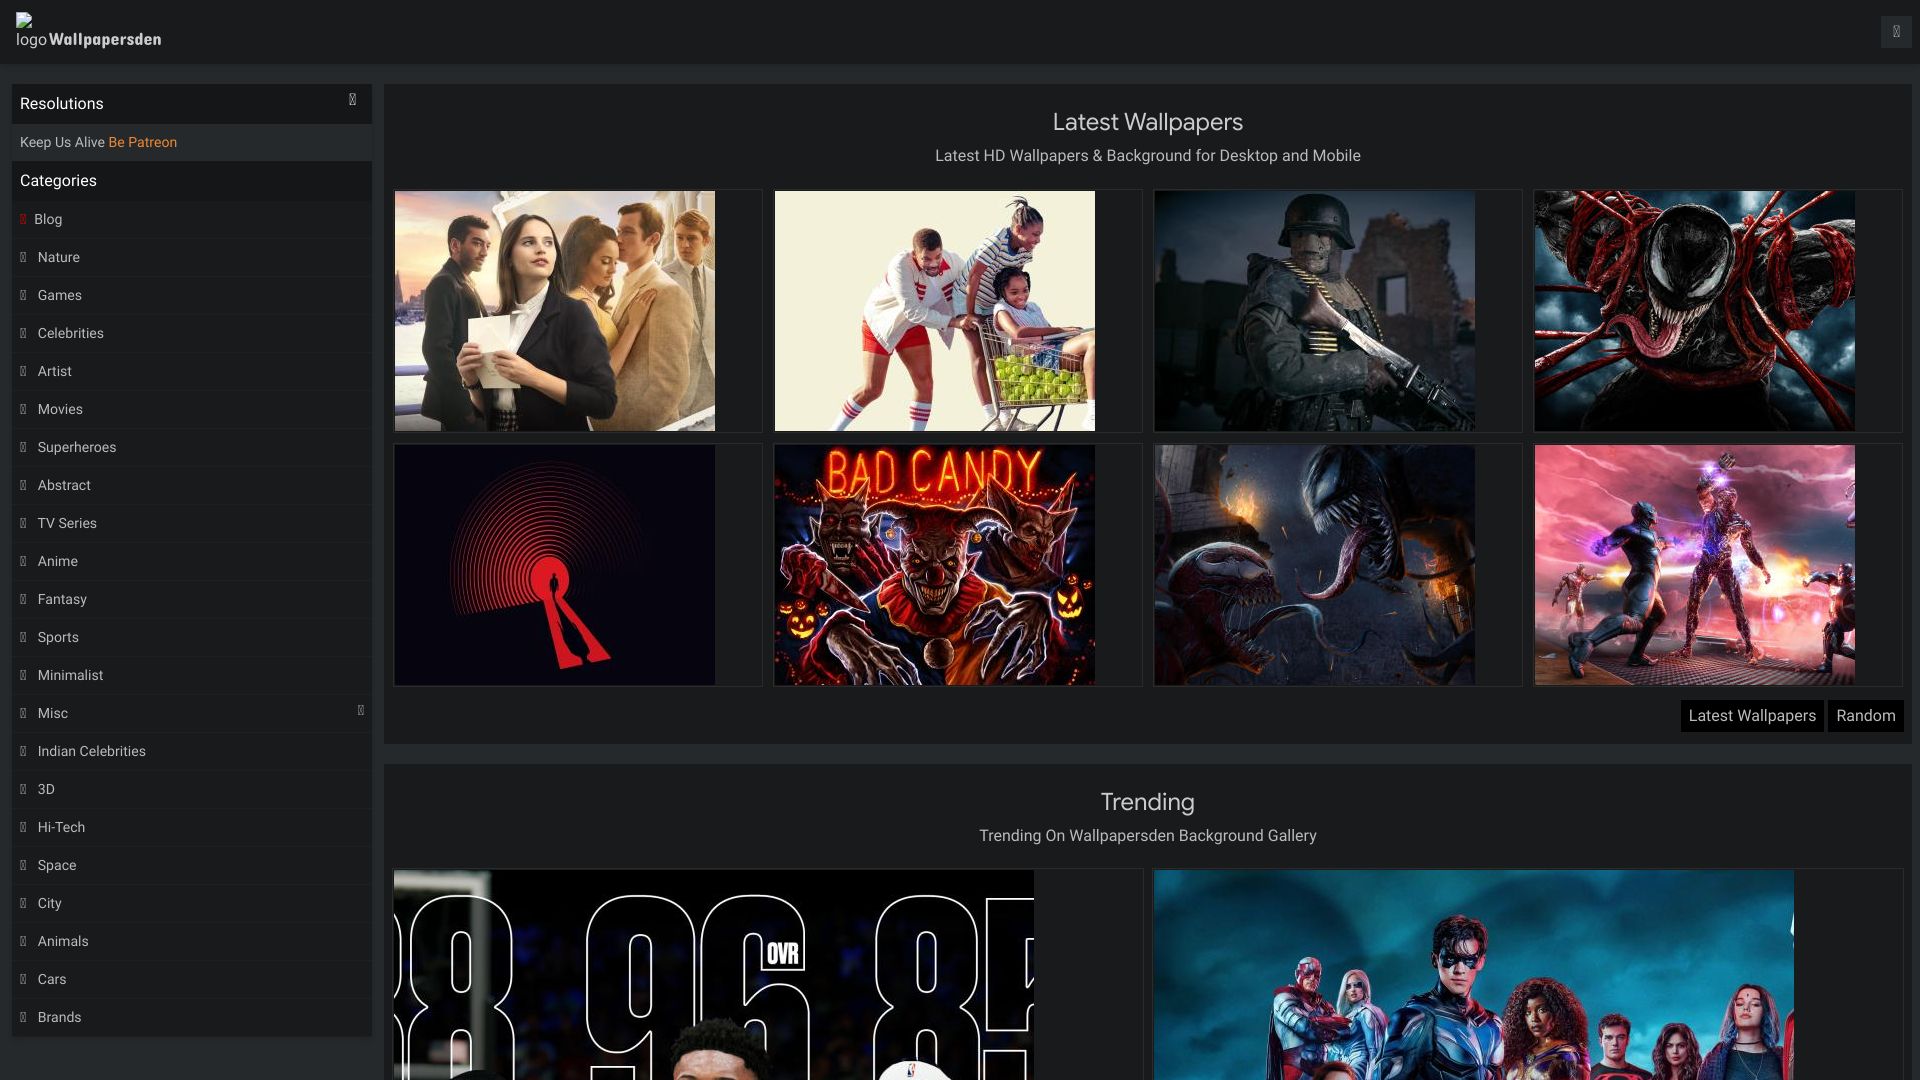Open the trending superhero team wallpaper
Screen dimensions: 1920x1080
1474,975
